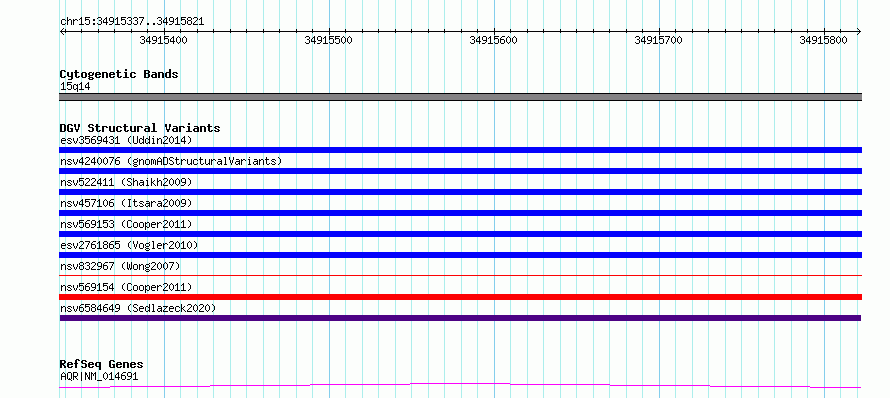Click the 34915800 ruler position label

(x=824, y=40)
